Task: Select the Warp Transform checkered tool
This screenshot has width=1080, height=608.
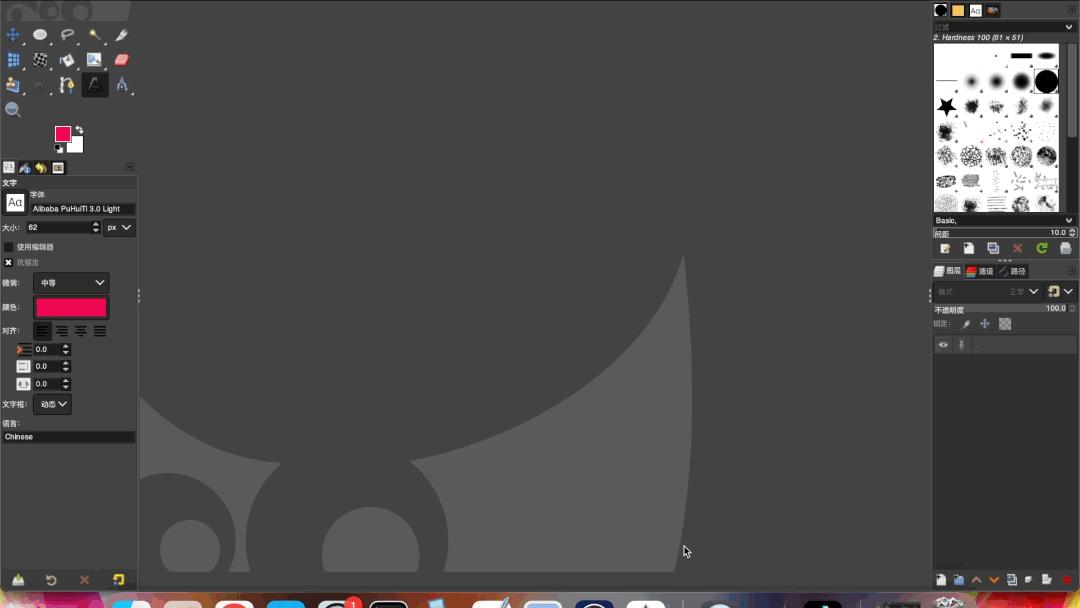Action: pyautogui.click(x=40, y=60)
